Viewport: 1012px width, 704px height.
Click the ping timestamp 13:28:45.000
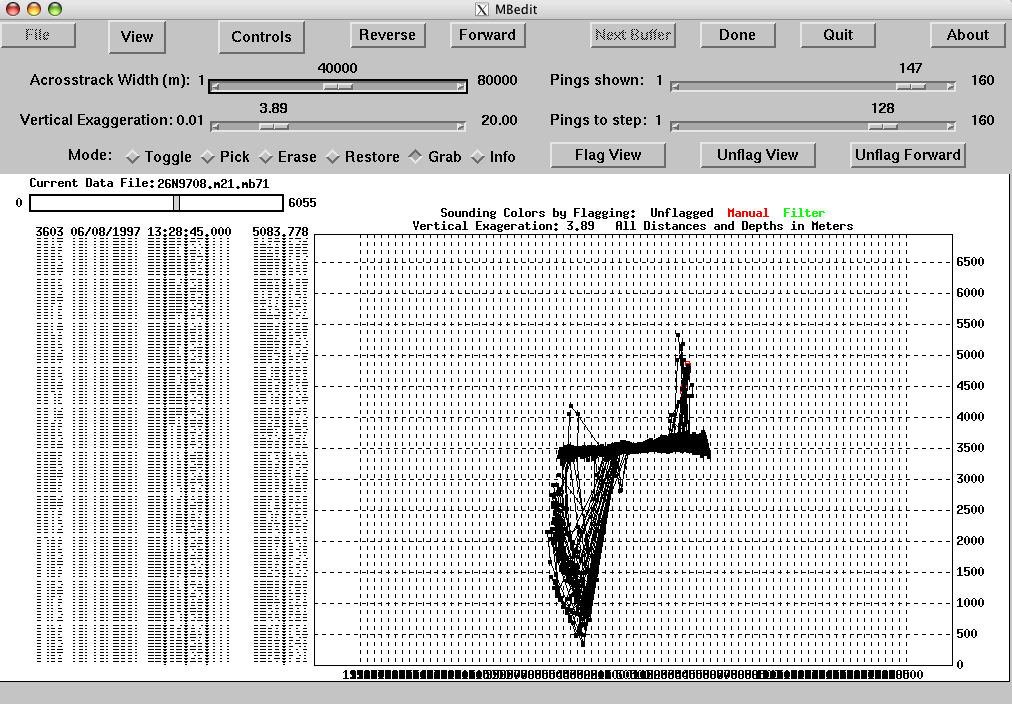coord(189,231)
